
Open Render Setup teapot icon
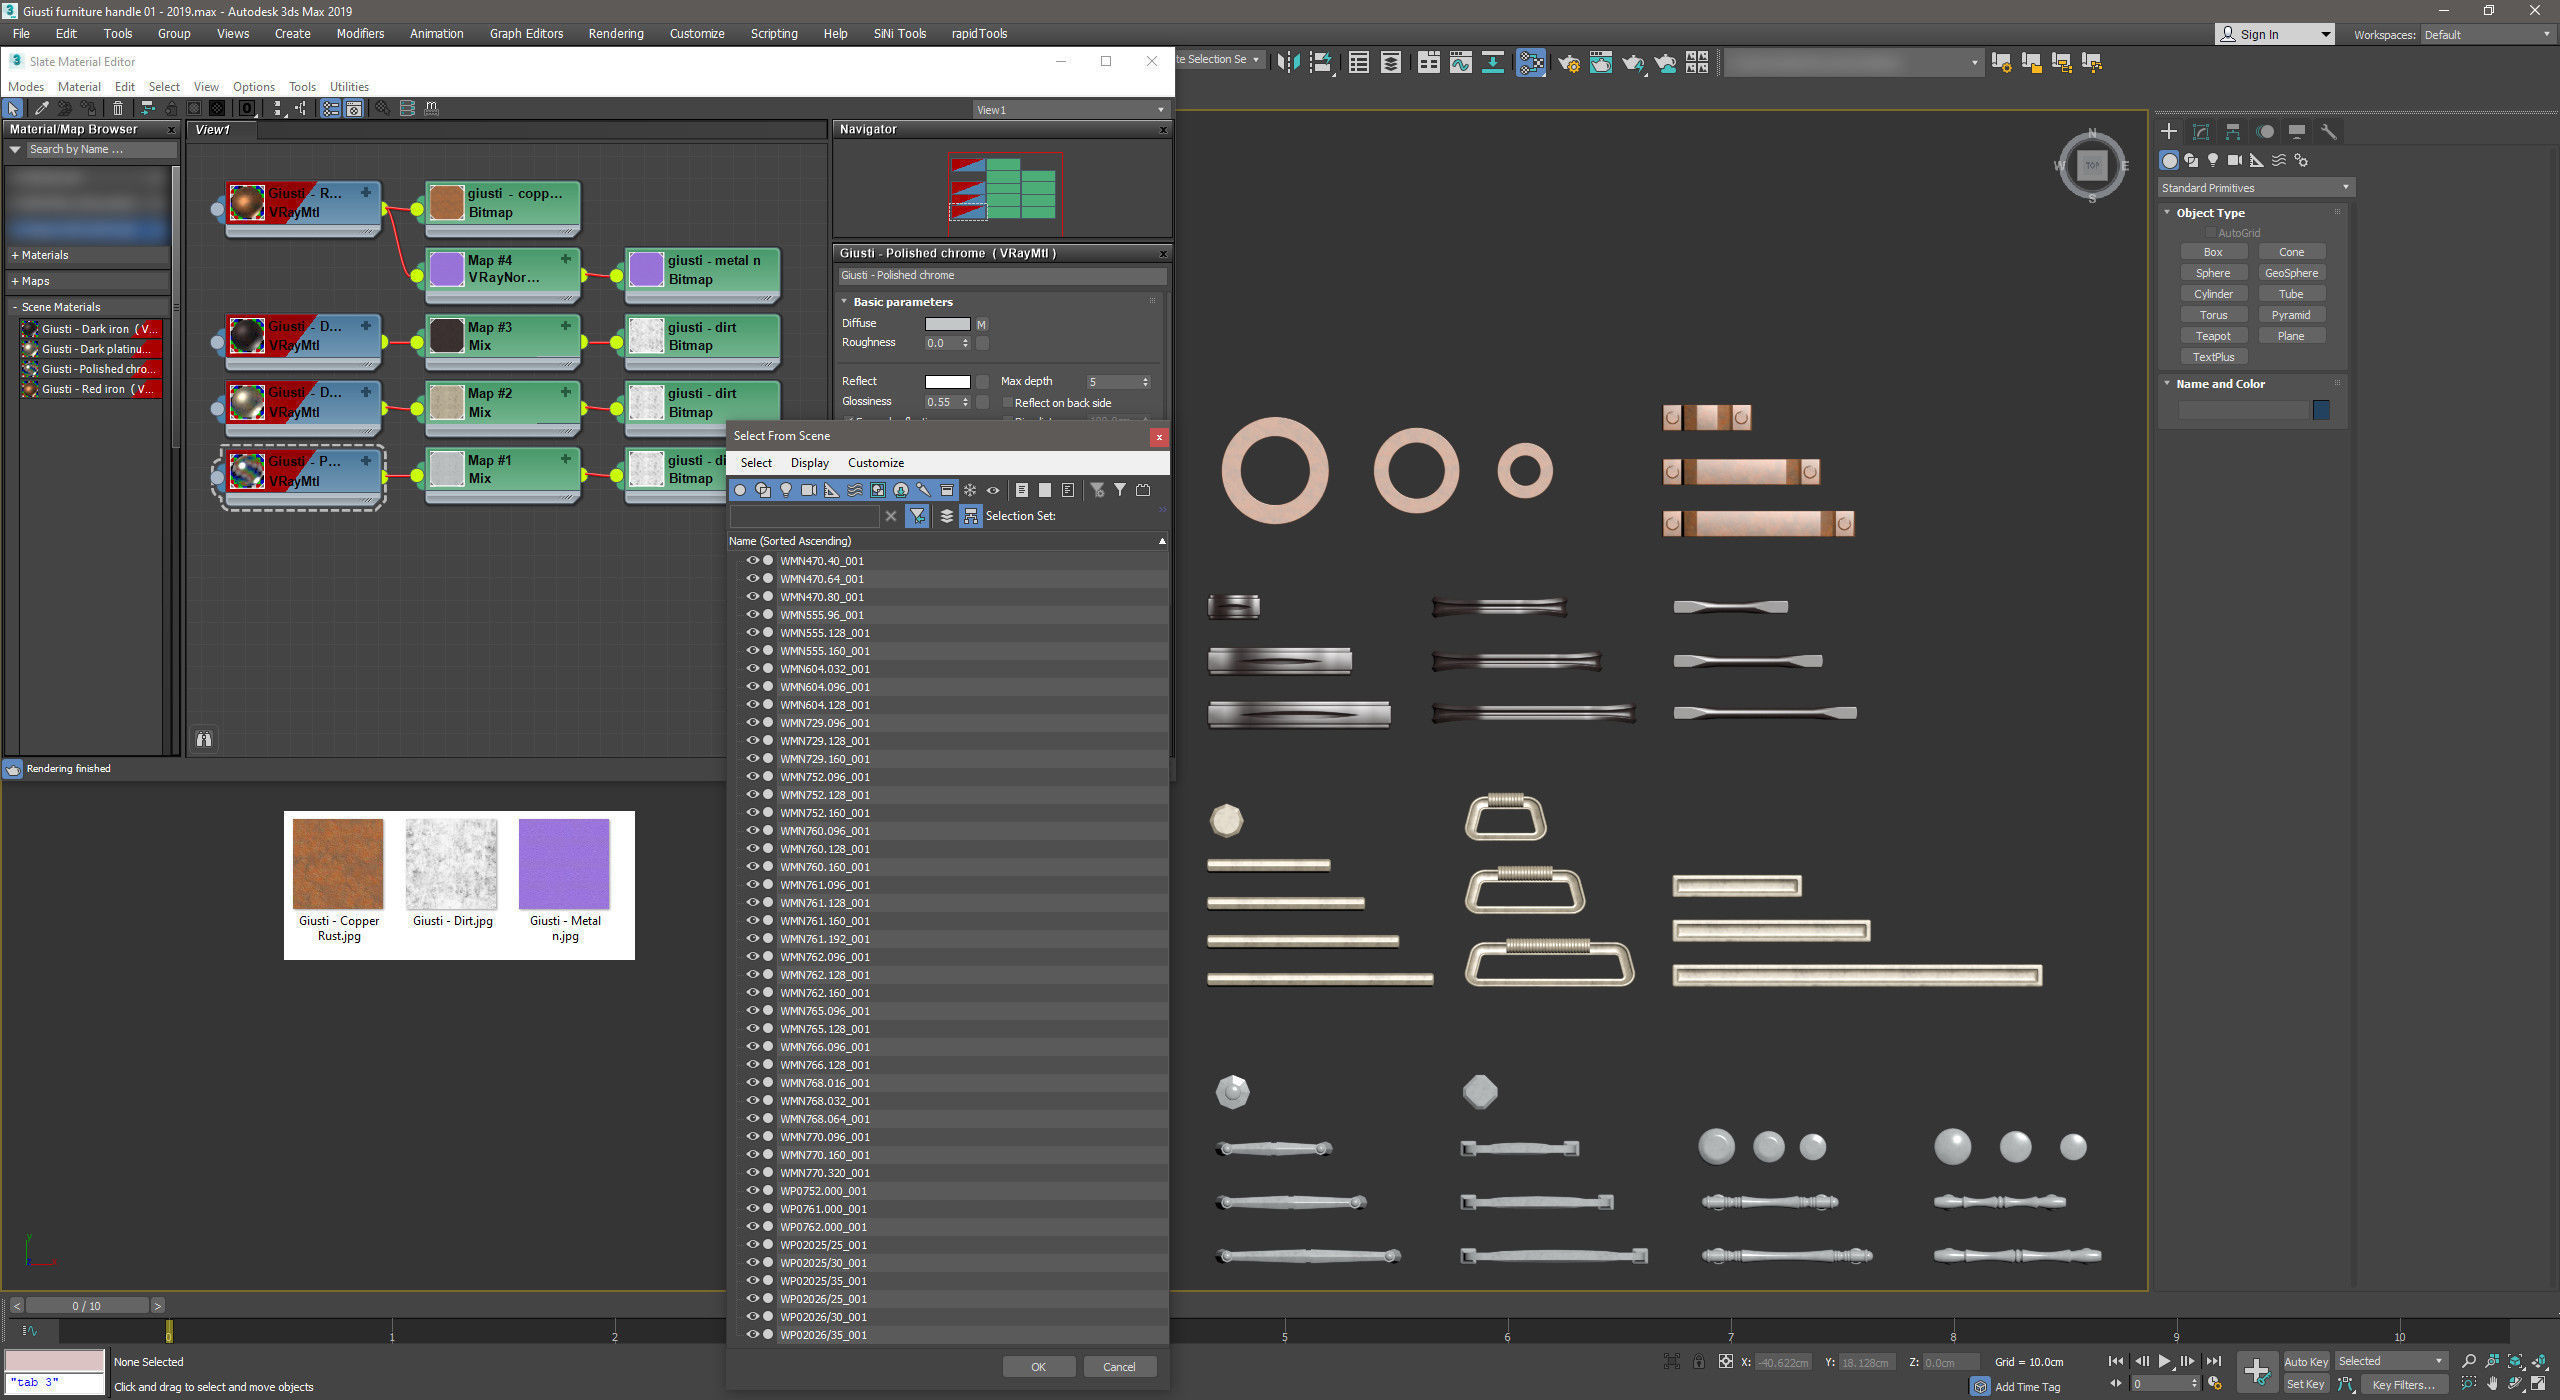tap(1568, 63)
